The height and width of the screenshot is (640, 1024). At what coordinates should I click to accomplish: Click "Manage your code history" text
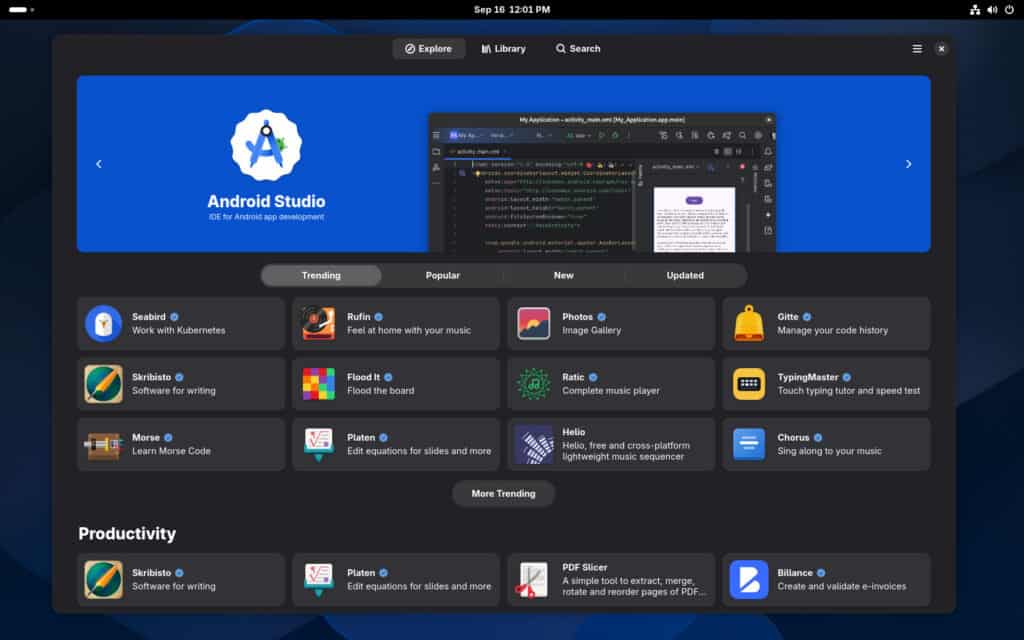pos(833,330)
